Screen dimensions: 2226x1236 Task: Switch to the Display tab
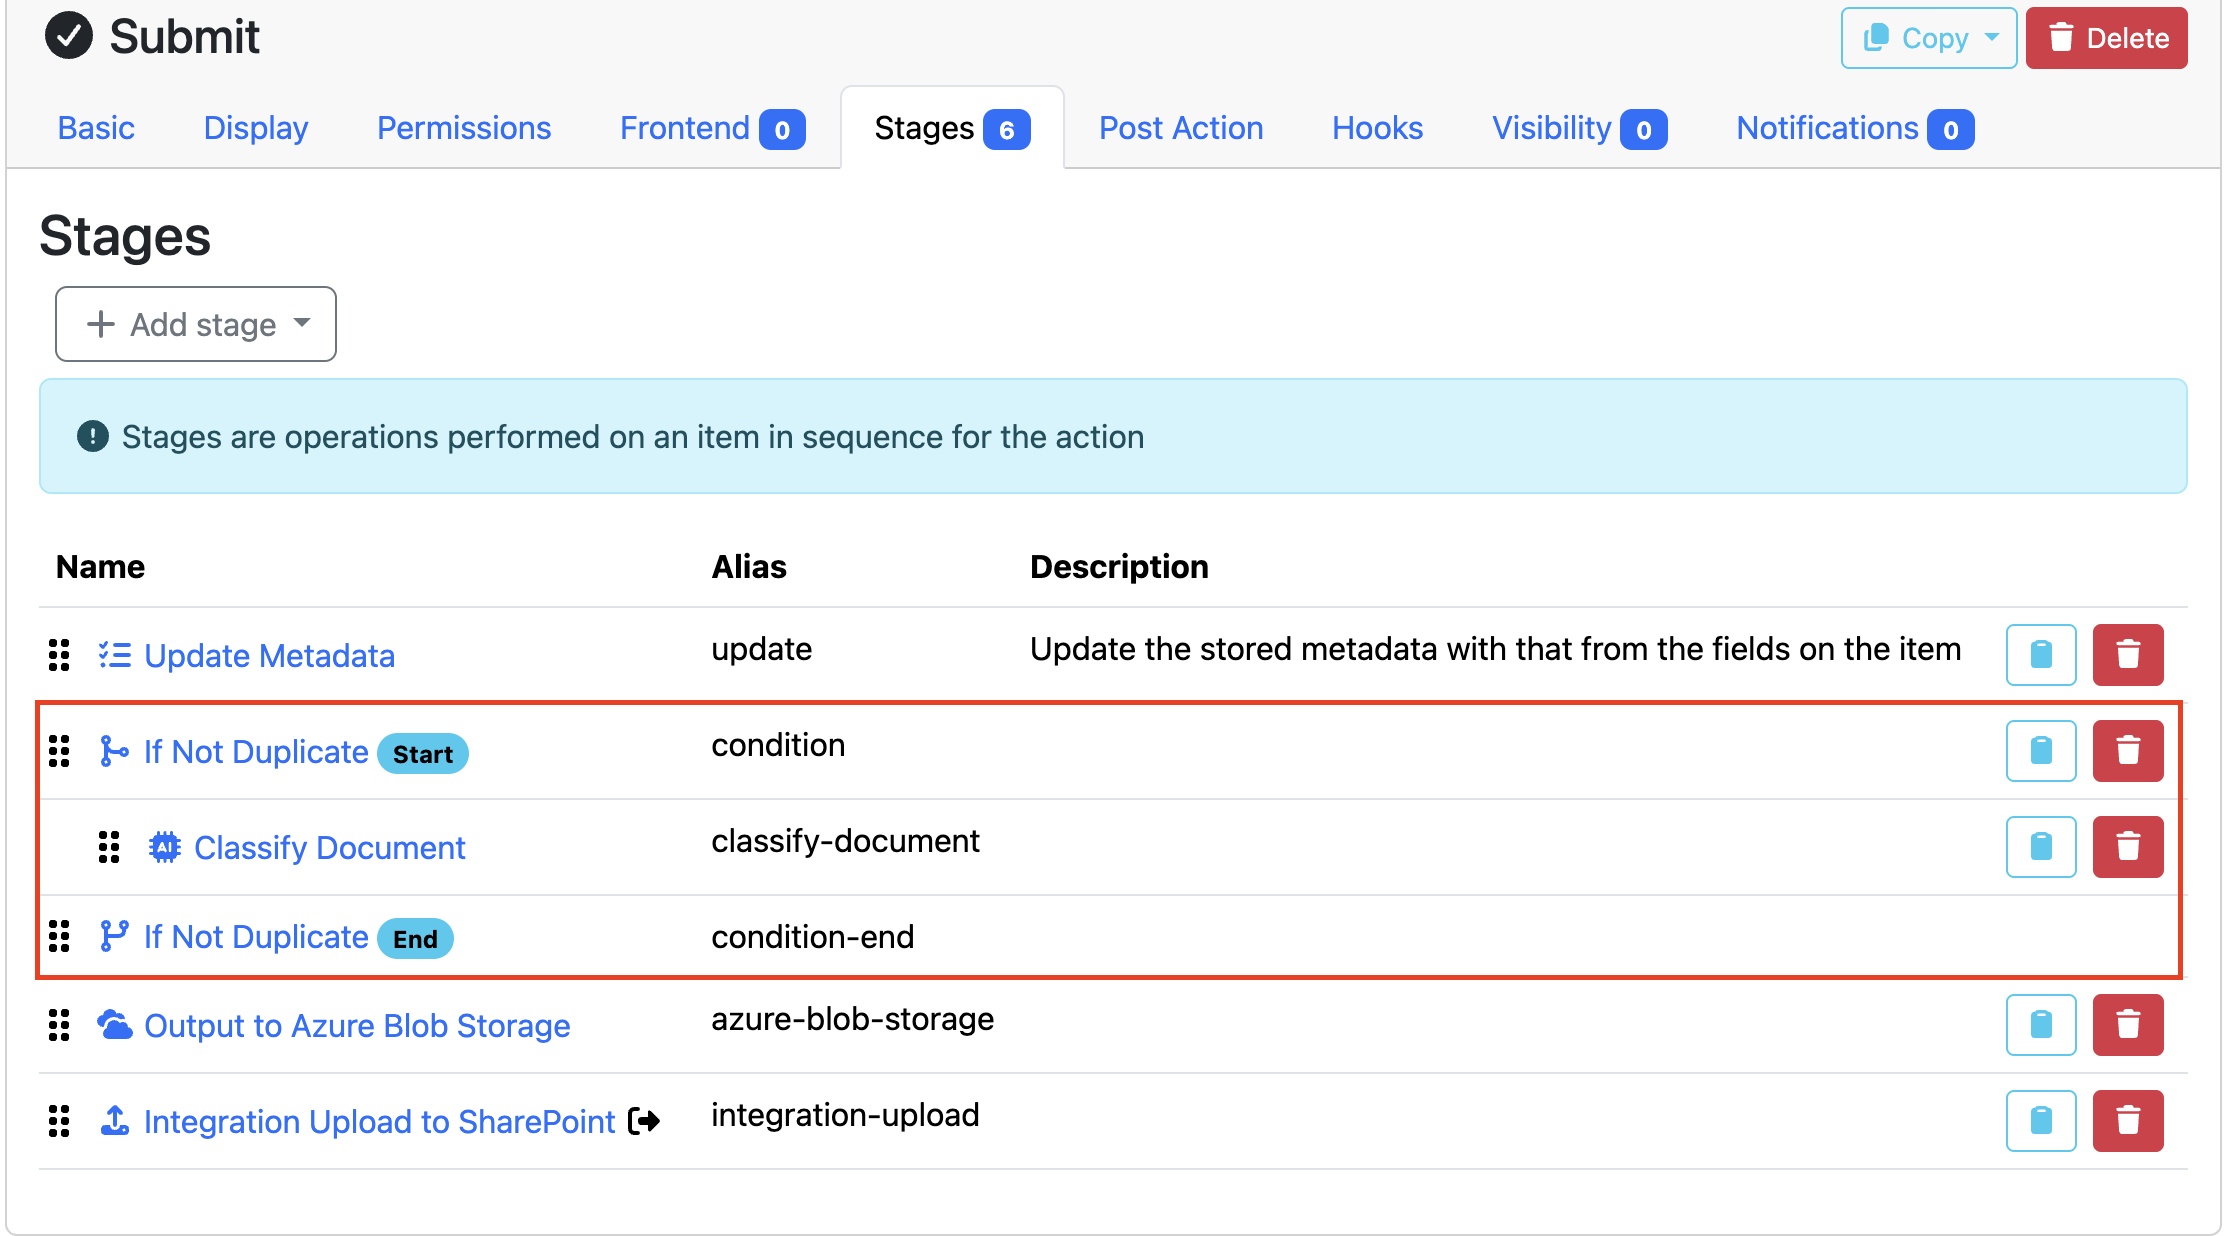[x=256, y=128]
